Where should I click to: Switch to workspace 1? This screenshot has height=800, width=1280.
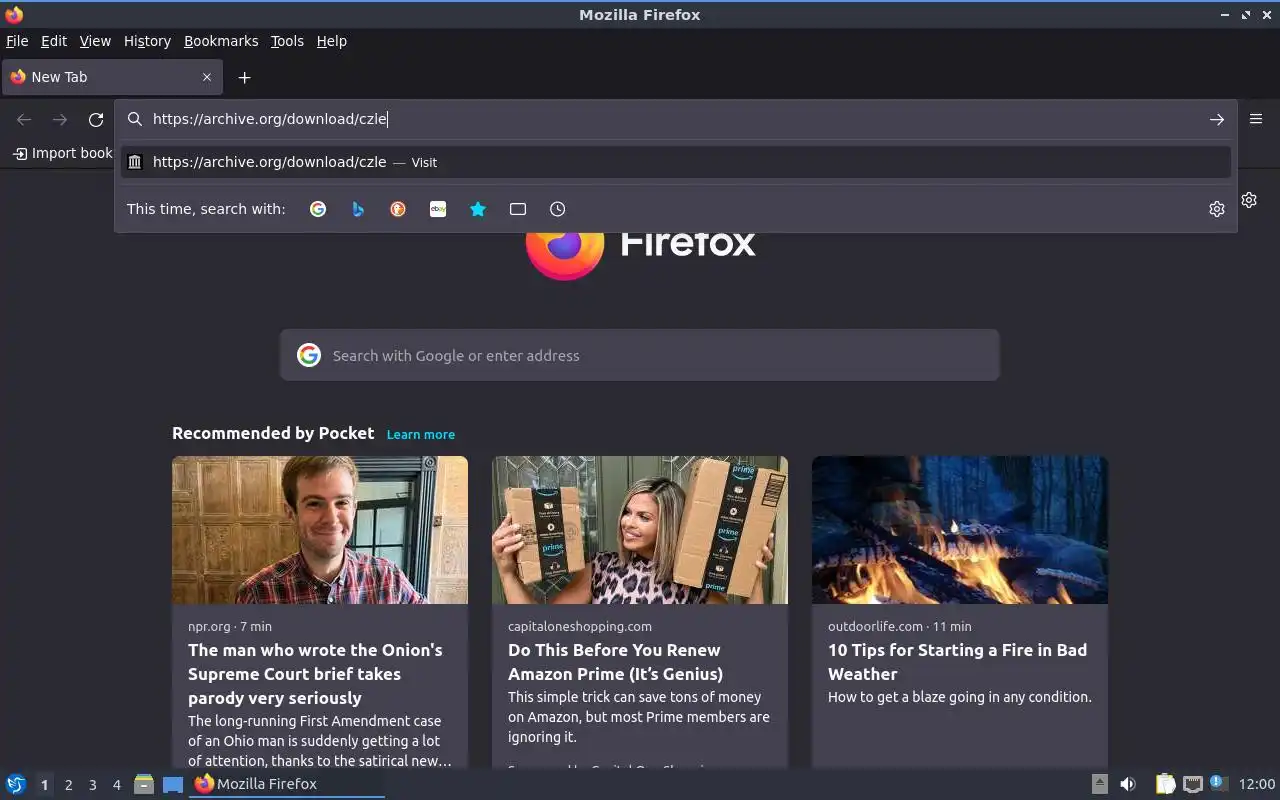pos(44,785)
